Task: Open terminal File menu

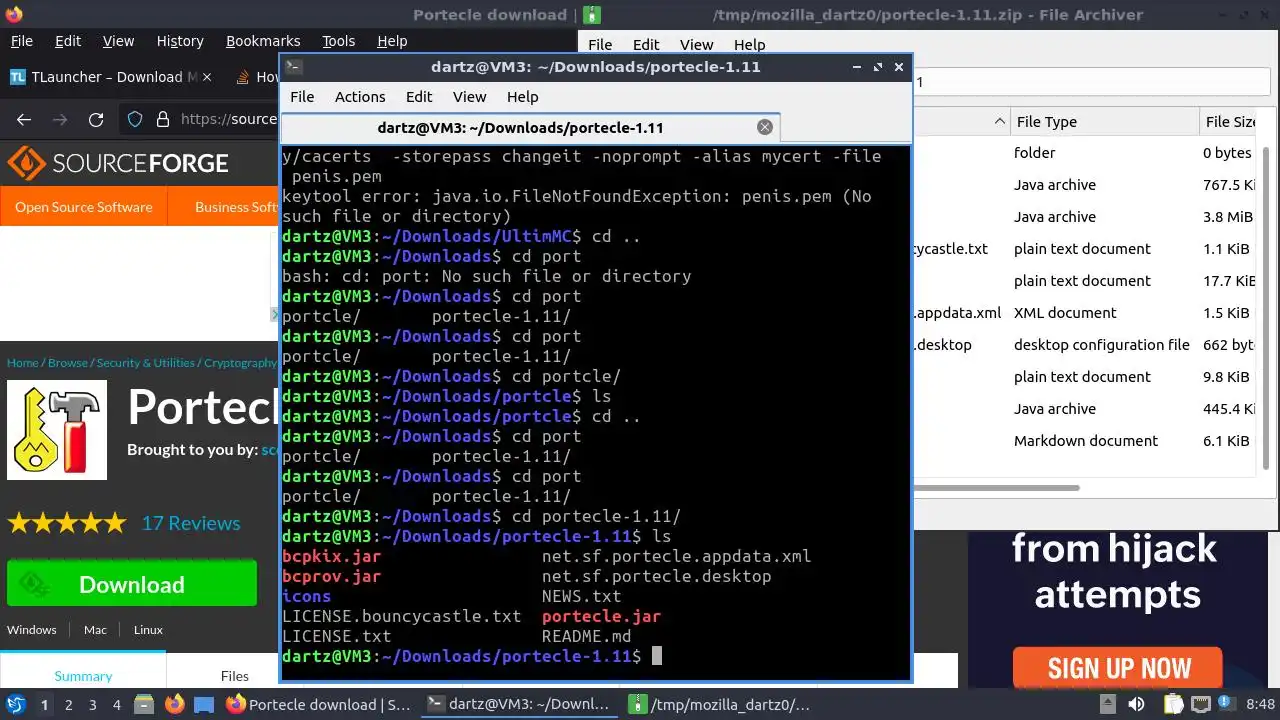Action: click(x=302, y=97)
